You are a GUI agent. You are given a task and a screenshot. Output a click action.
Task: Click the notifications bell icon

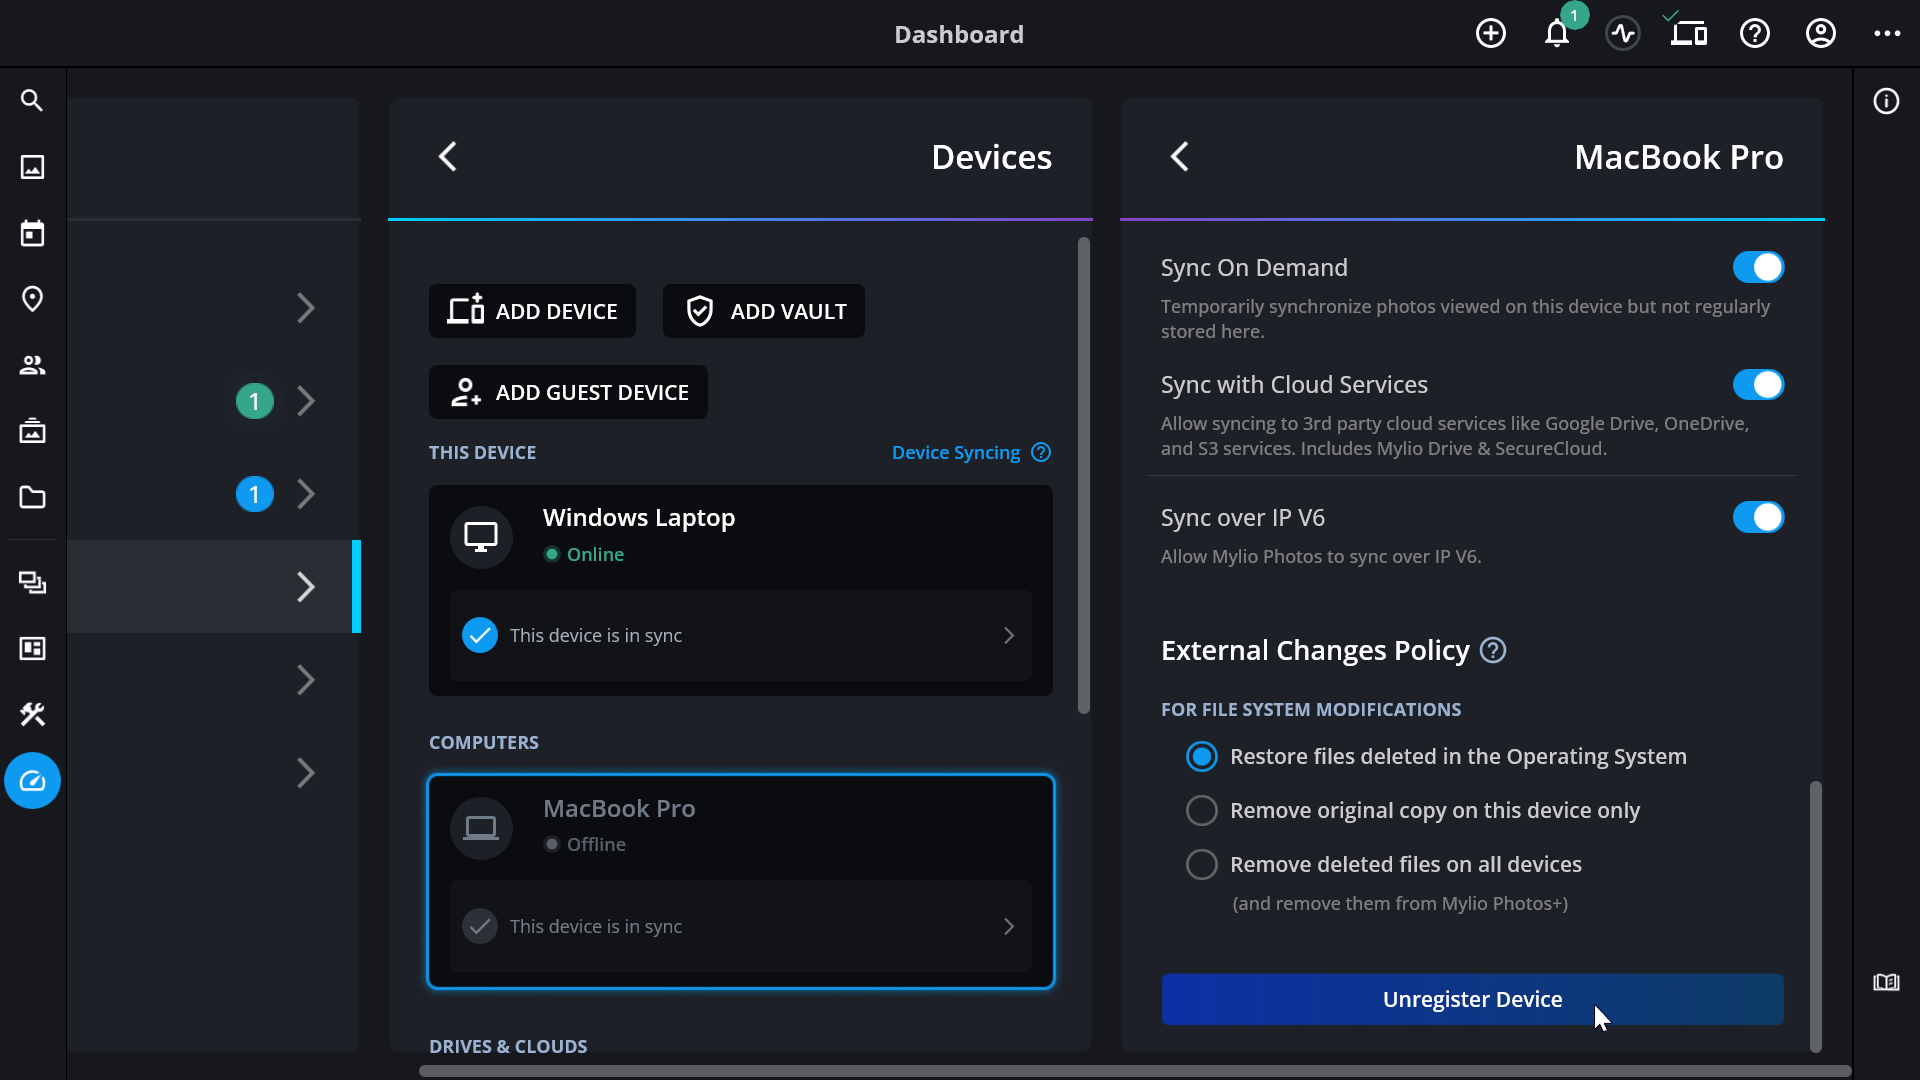click(x=1556, y=34)
